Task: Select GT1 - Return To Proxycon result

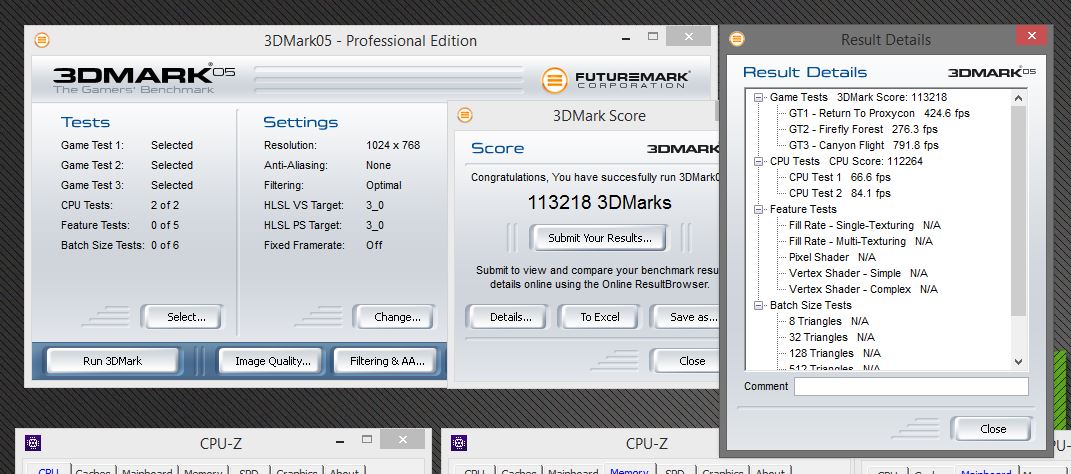Action: click(879, 113)
